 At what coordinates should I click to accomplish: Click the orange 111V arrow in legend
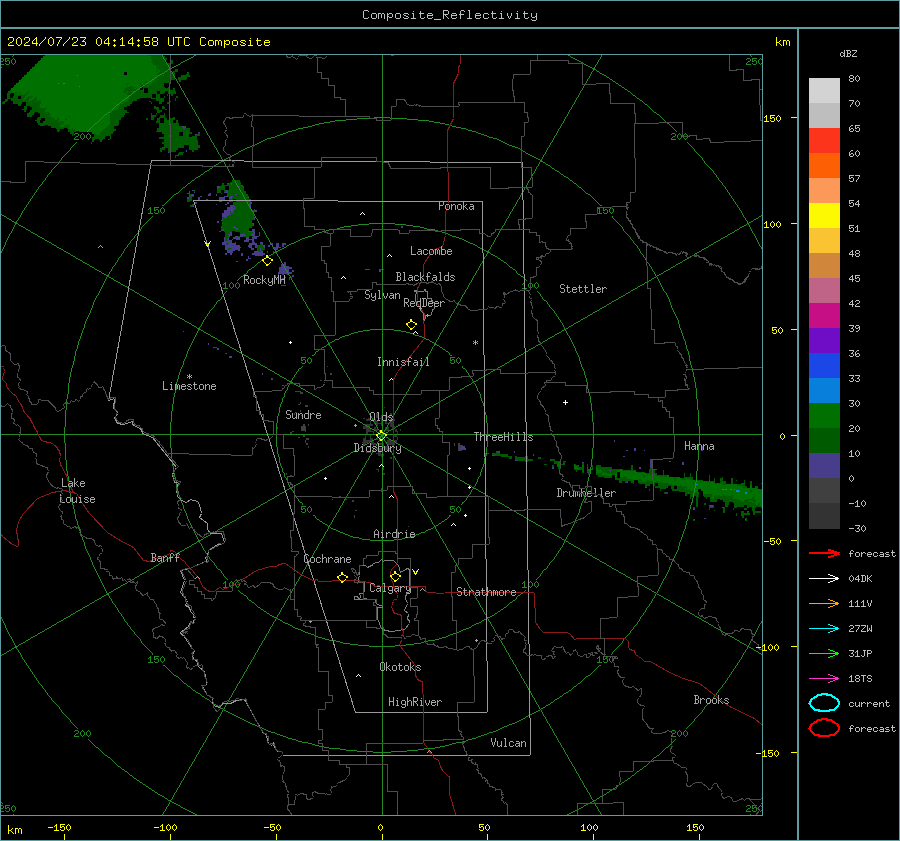824,603
